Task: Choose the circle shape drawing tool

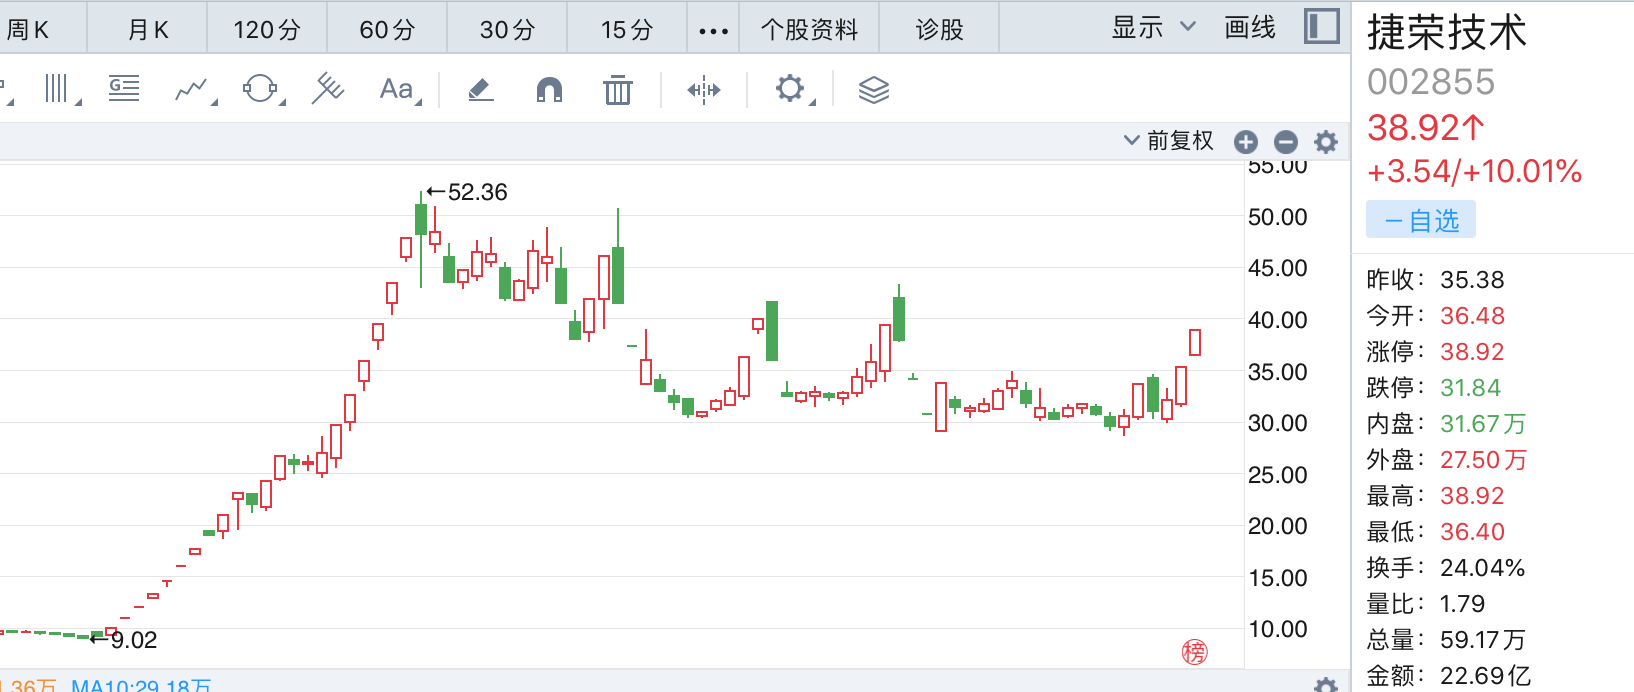Action: pos(260,89)
